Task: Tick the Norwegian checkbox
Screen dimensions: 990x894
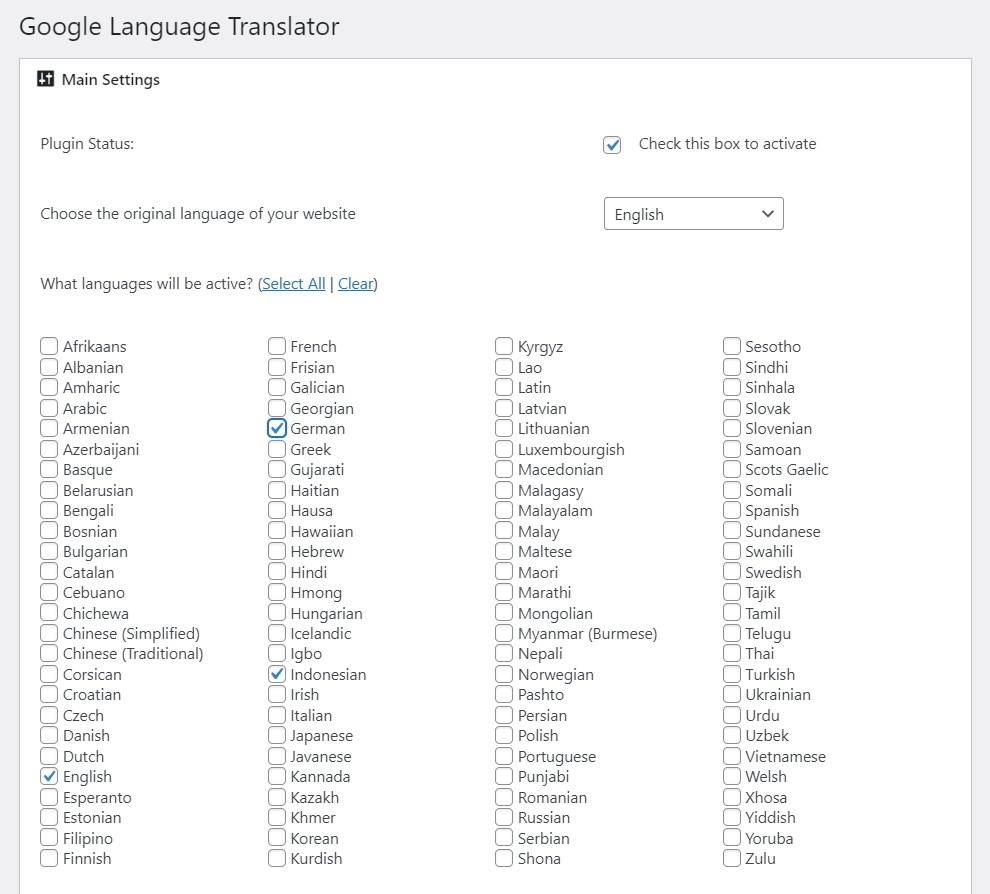Action: [x=504, y=674]
